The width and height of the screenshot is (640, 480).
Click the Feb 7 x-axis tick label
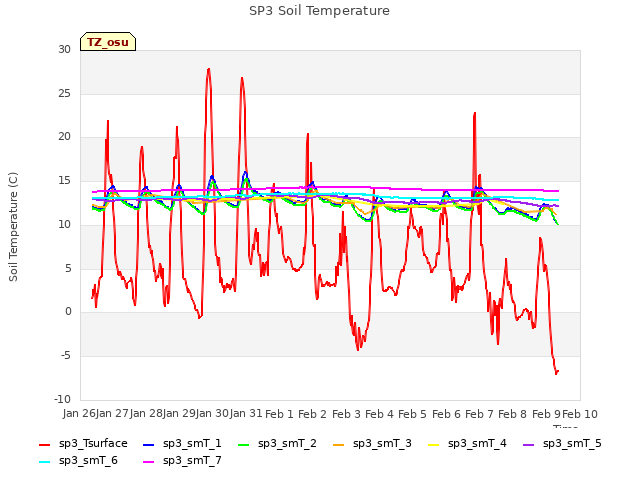tap(479, 414)
